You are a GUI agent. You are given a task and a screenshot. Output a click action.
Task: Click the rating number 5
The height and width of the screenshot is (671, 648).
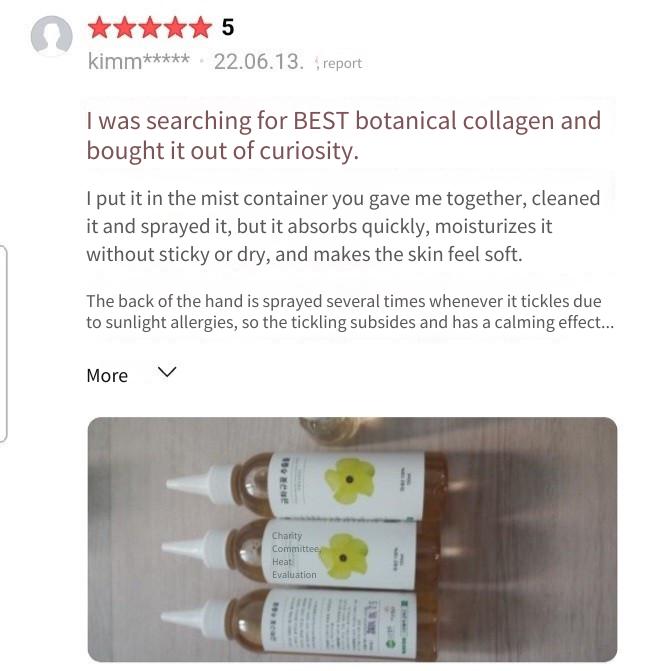[x=228, y=27]
